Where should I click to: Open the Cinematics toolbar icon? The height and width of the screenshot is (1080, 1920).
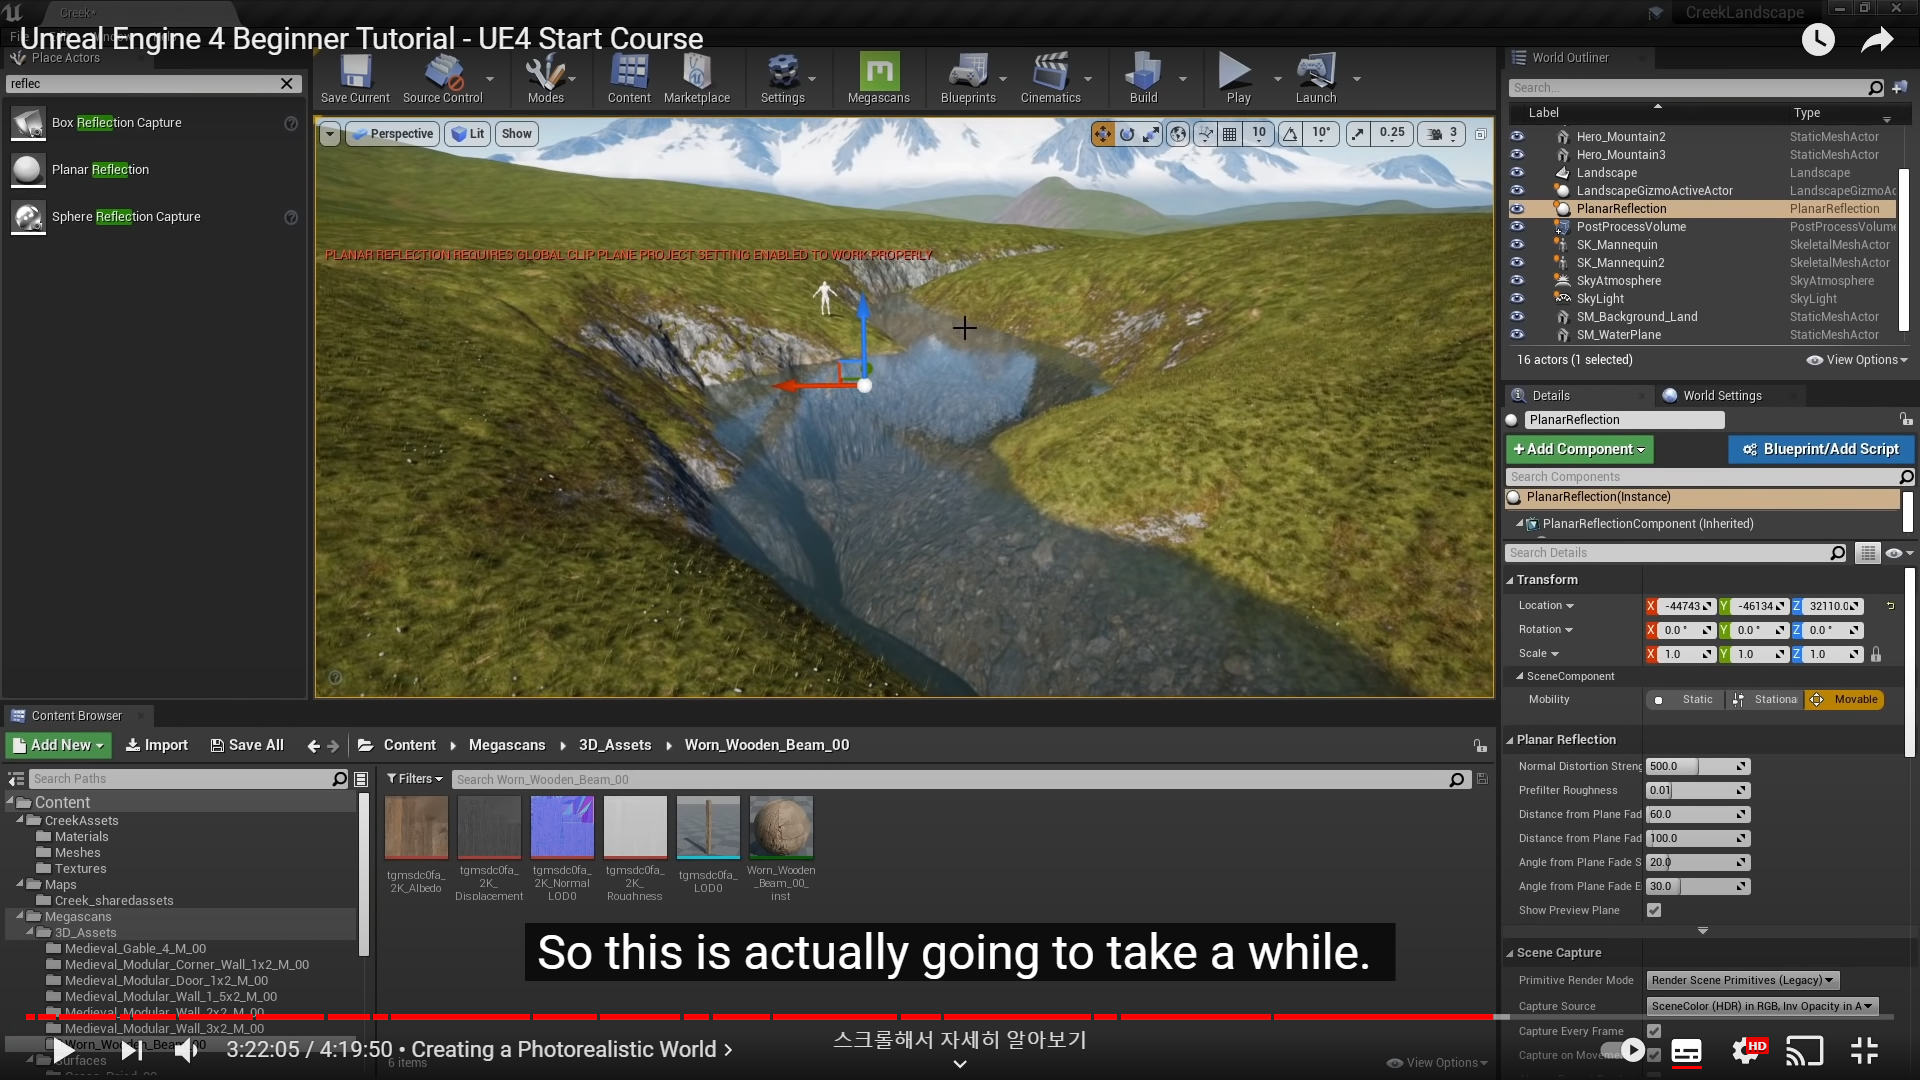(1050, 74)
